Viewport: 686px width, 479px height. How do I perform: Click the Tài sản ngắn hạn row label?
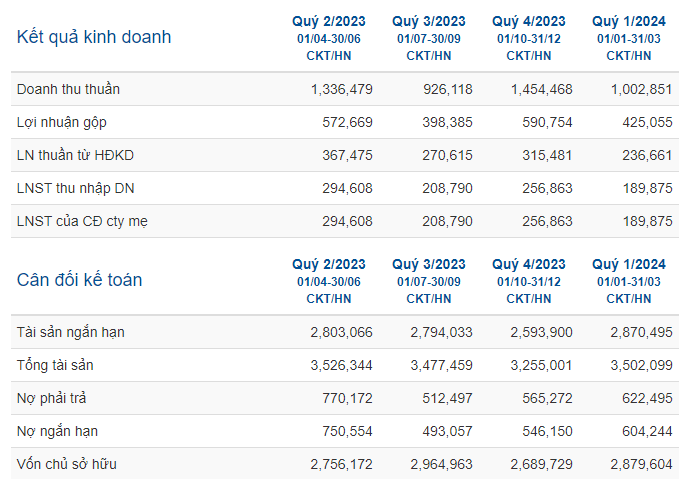click(x=71, y=332)
